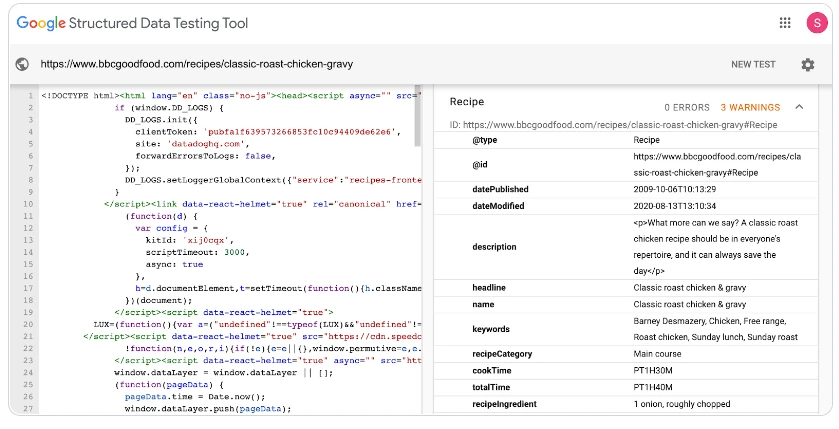Select the dateModified row label
The width and height of the screenshot is (839, 429).
(498, 206)
